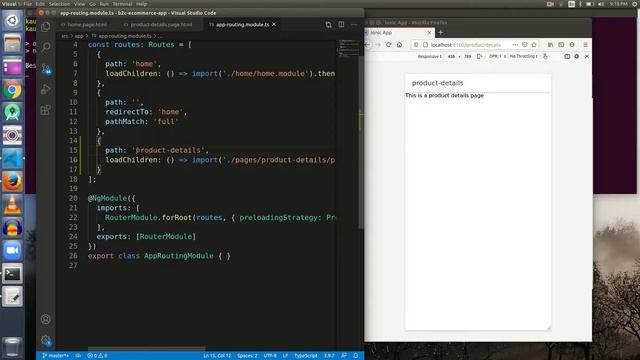Click Ln 15, Col 12 cursor position
The width and height of the screenshot is (640, 360).
(217, 356)
